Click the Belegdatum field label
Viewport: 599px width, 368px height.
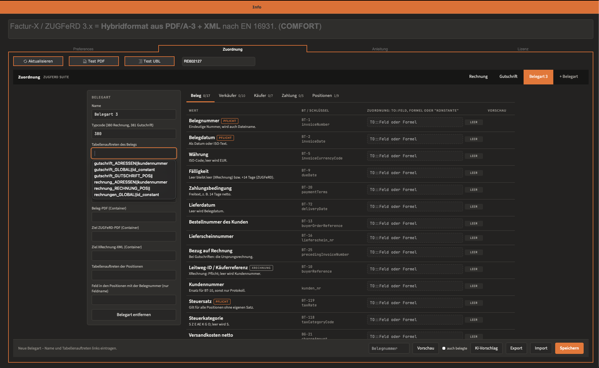point(202,138)
